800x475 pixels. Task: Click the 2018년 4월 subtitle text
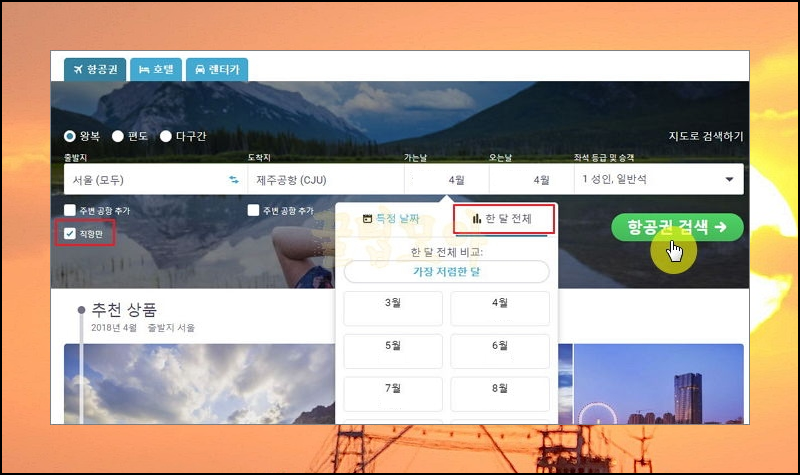pyautogui.click(x=114, y=328)
